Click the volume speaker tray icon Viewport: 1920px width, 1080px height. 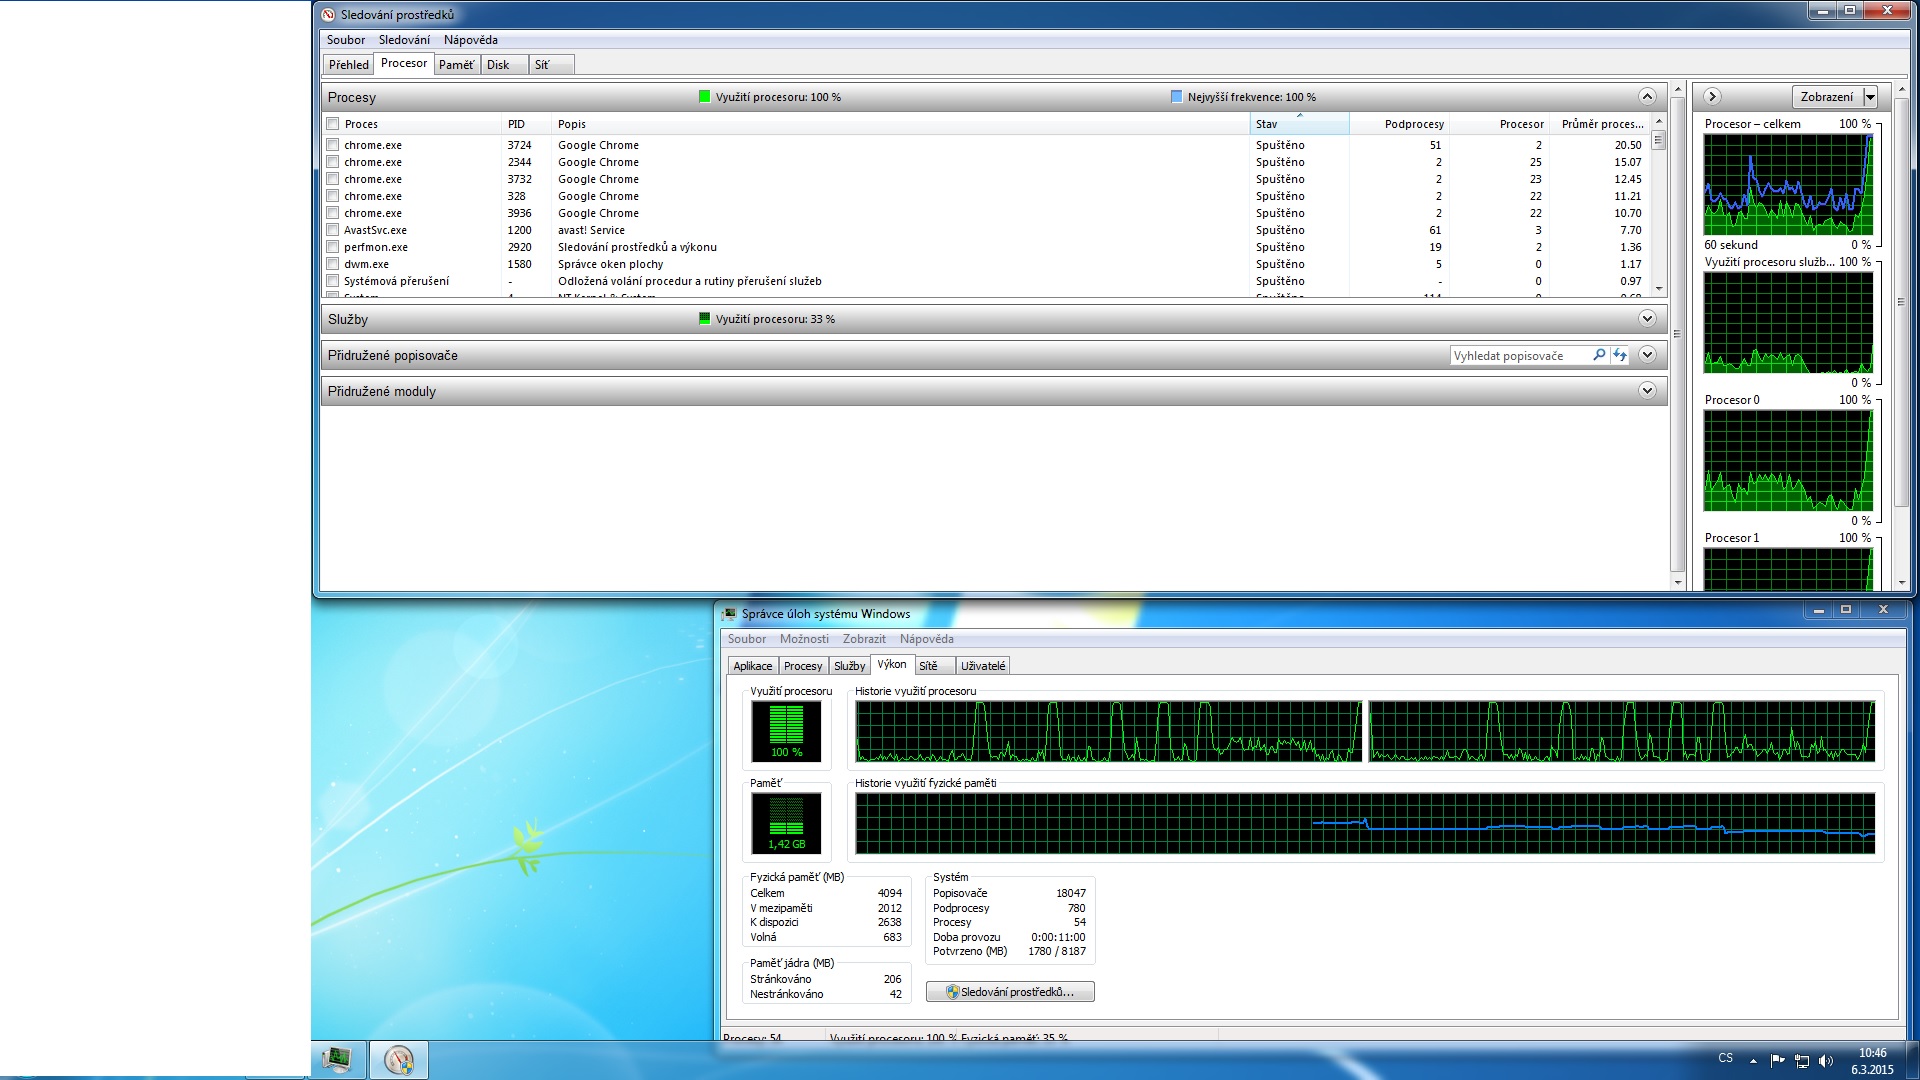(x=1826, y=1061)
